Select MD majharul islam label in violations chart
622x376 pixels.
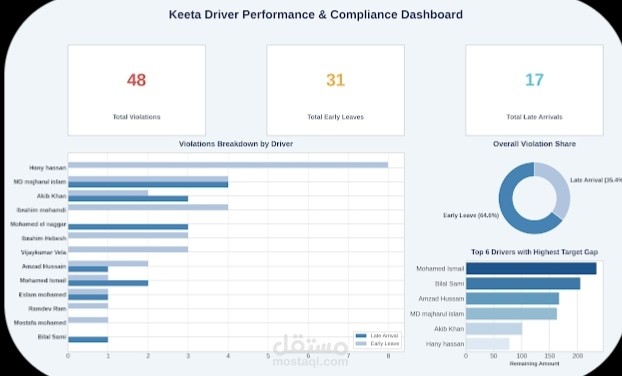pos(40,182)
